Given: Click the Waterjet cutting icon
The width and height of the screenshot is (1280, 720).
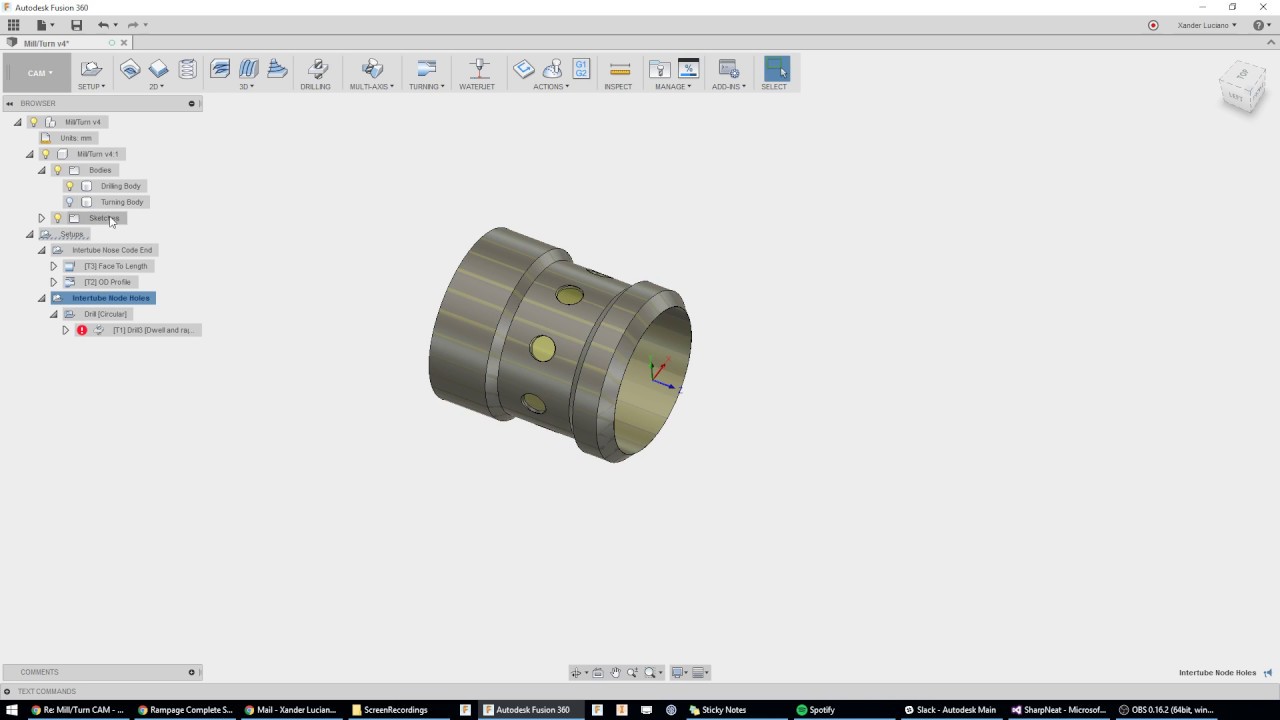Looking at the screenshot, I should tap(479, 68).
